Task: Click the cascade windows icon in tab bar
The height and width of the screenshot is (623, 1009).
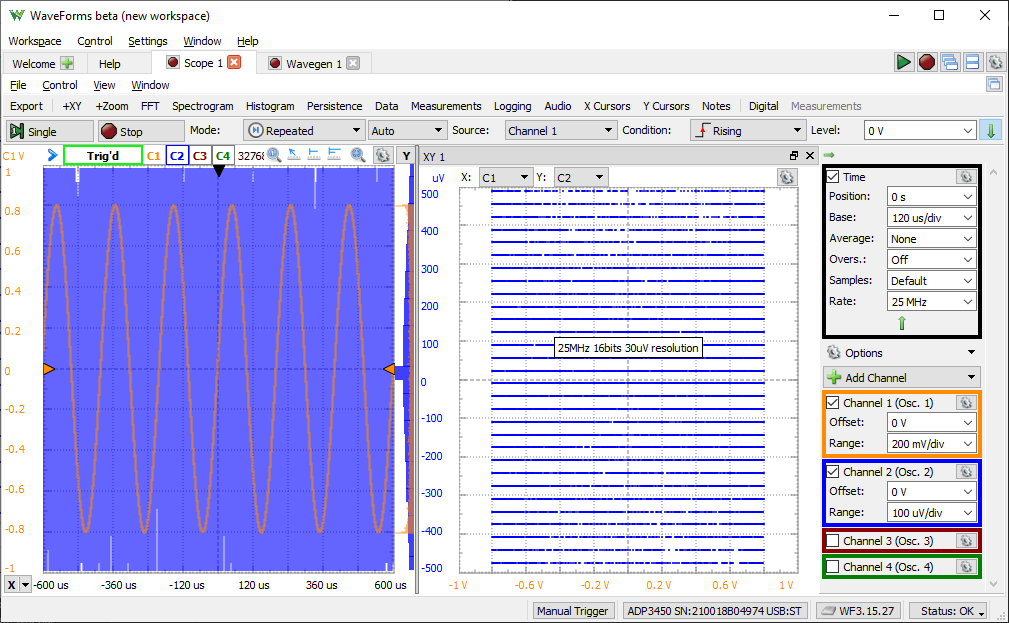Action: (950, 62)
